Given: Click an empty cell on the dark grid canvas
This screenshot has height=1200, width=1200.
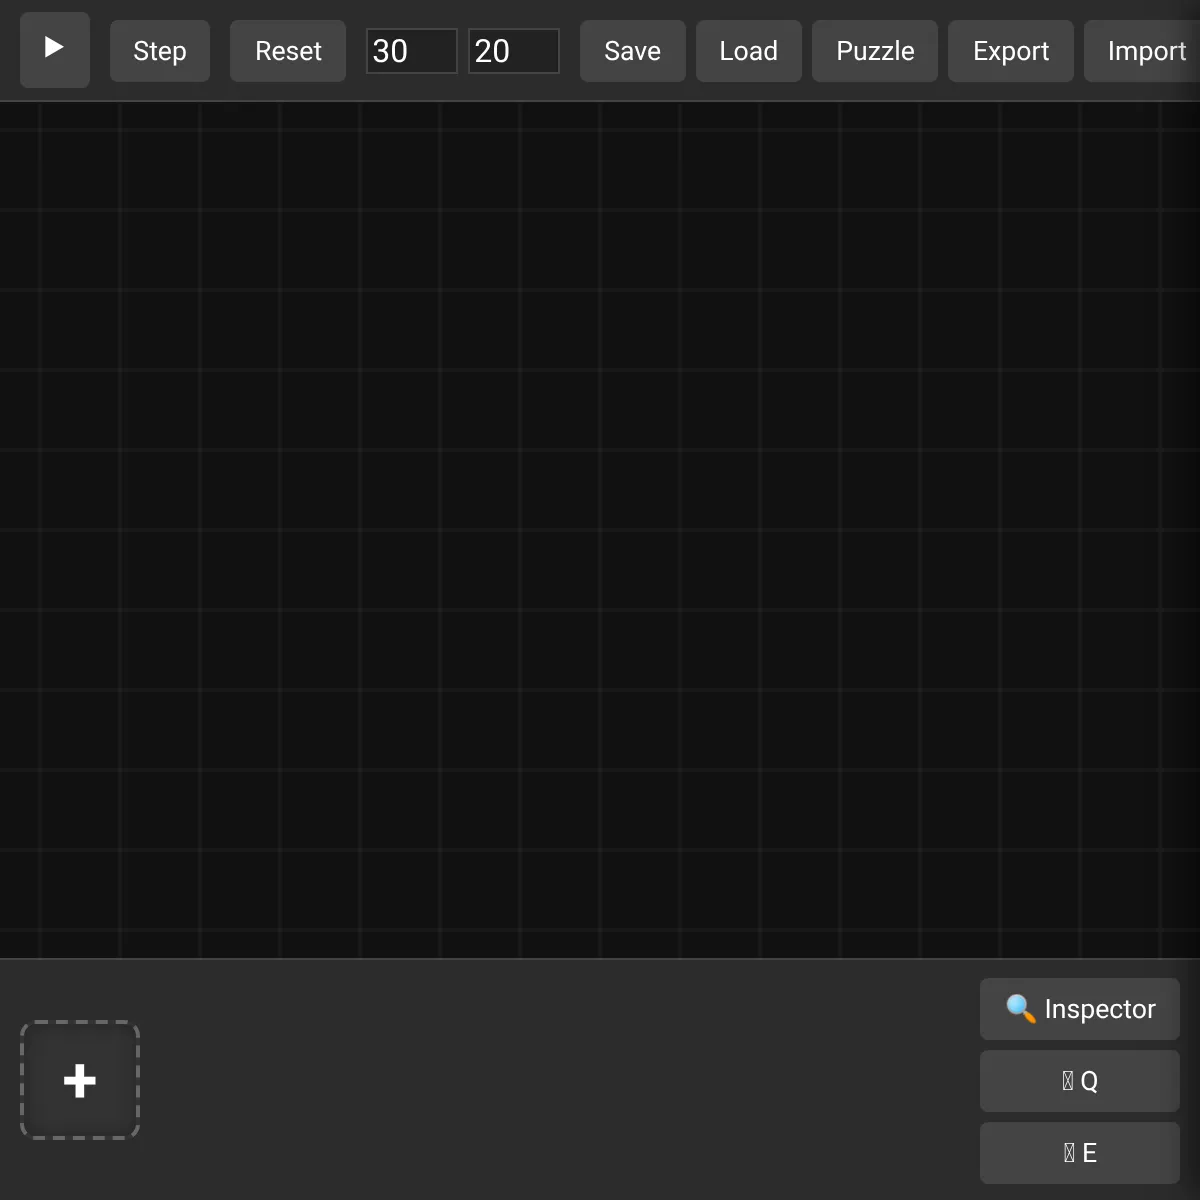Looking at the screenshot, I should click(x=600, y=530).
